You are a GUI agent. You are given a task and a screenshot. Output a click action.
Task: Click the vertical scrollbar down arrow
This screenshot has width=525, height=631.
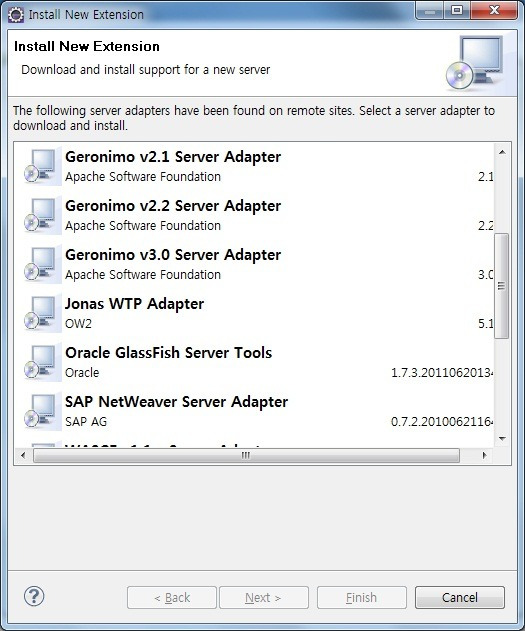(x=502, y=439)
